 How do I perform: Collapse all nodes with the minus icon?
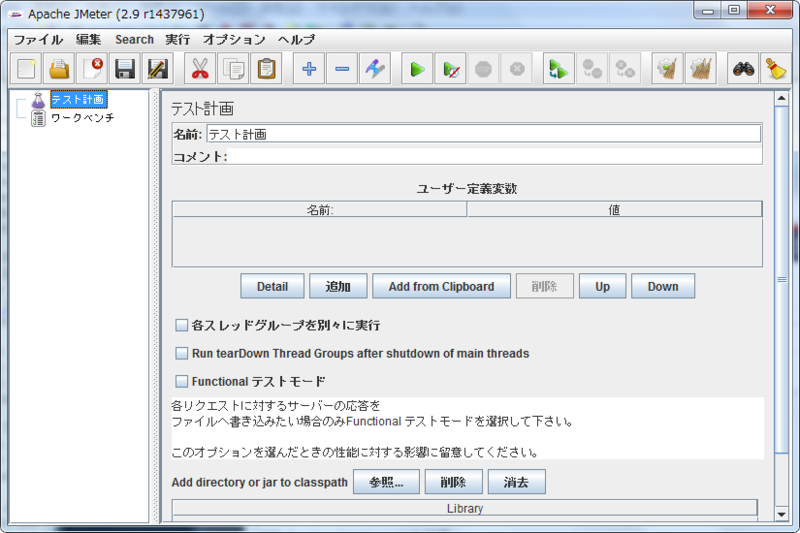tap(342, 68)
